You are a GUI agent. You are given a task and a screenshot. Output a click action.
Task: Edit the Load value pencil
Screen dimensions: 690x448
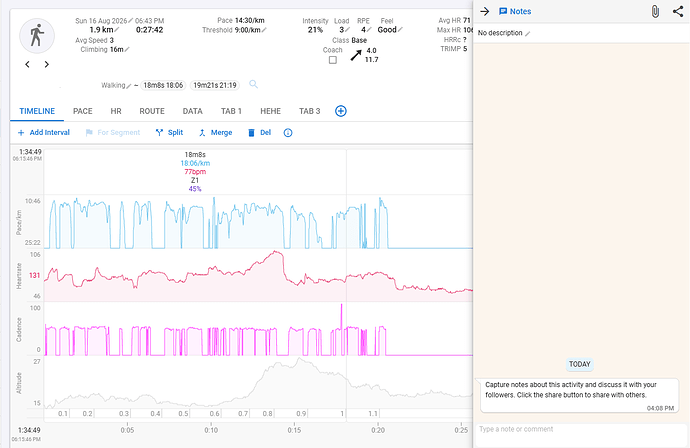(x=347, y=30)
